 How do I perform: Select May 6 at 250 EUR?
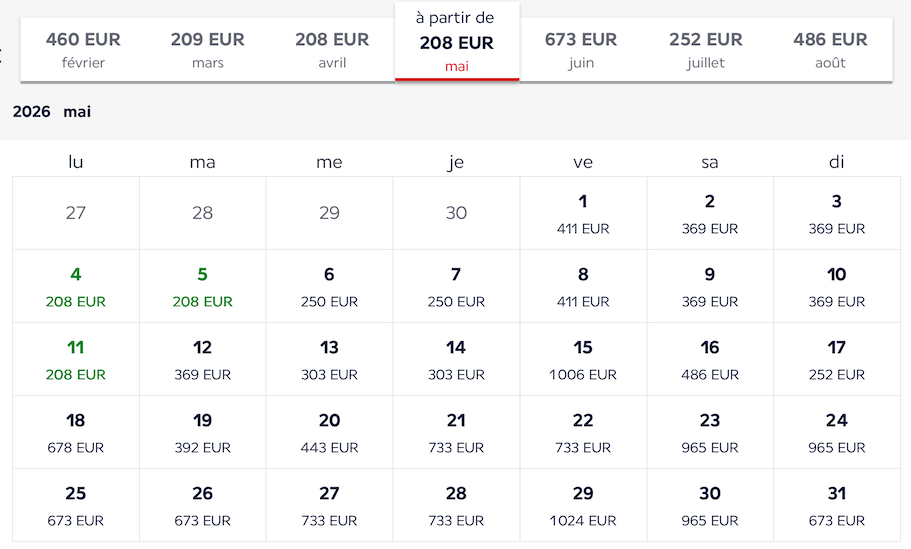pos(329,286)
